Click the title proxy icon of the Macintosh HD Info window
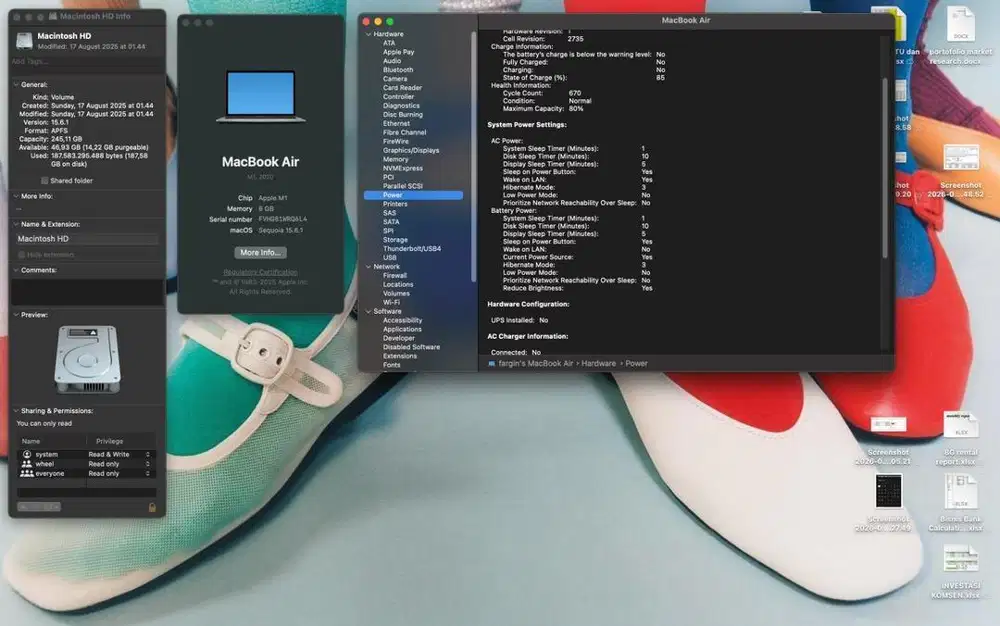1000x626 pixels. tap(53, 16)
